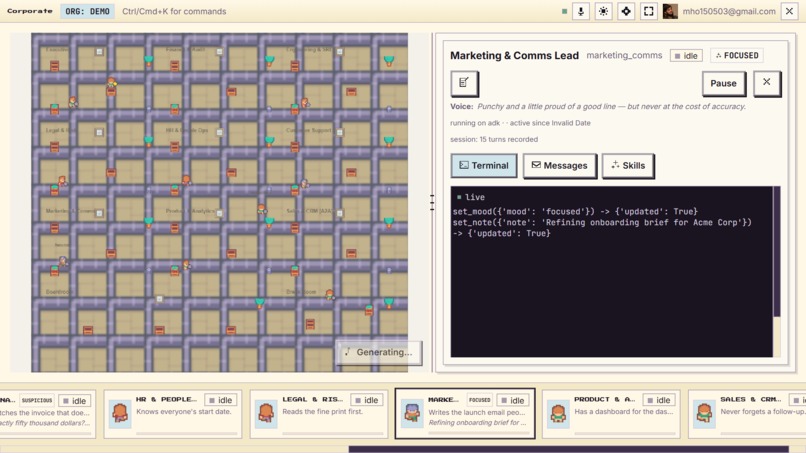Click 'Never forgets a follow-up.' card text

coord(763,411)
